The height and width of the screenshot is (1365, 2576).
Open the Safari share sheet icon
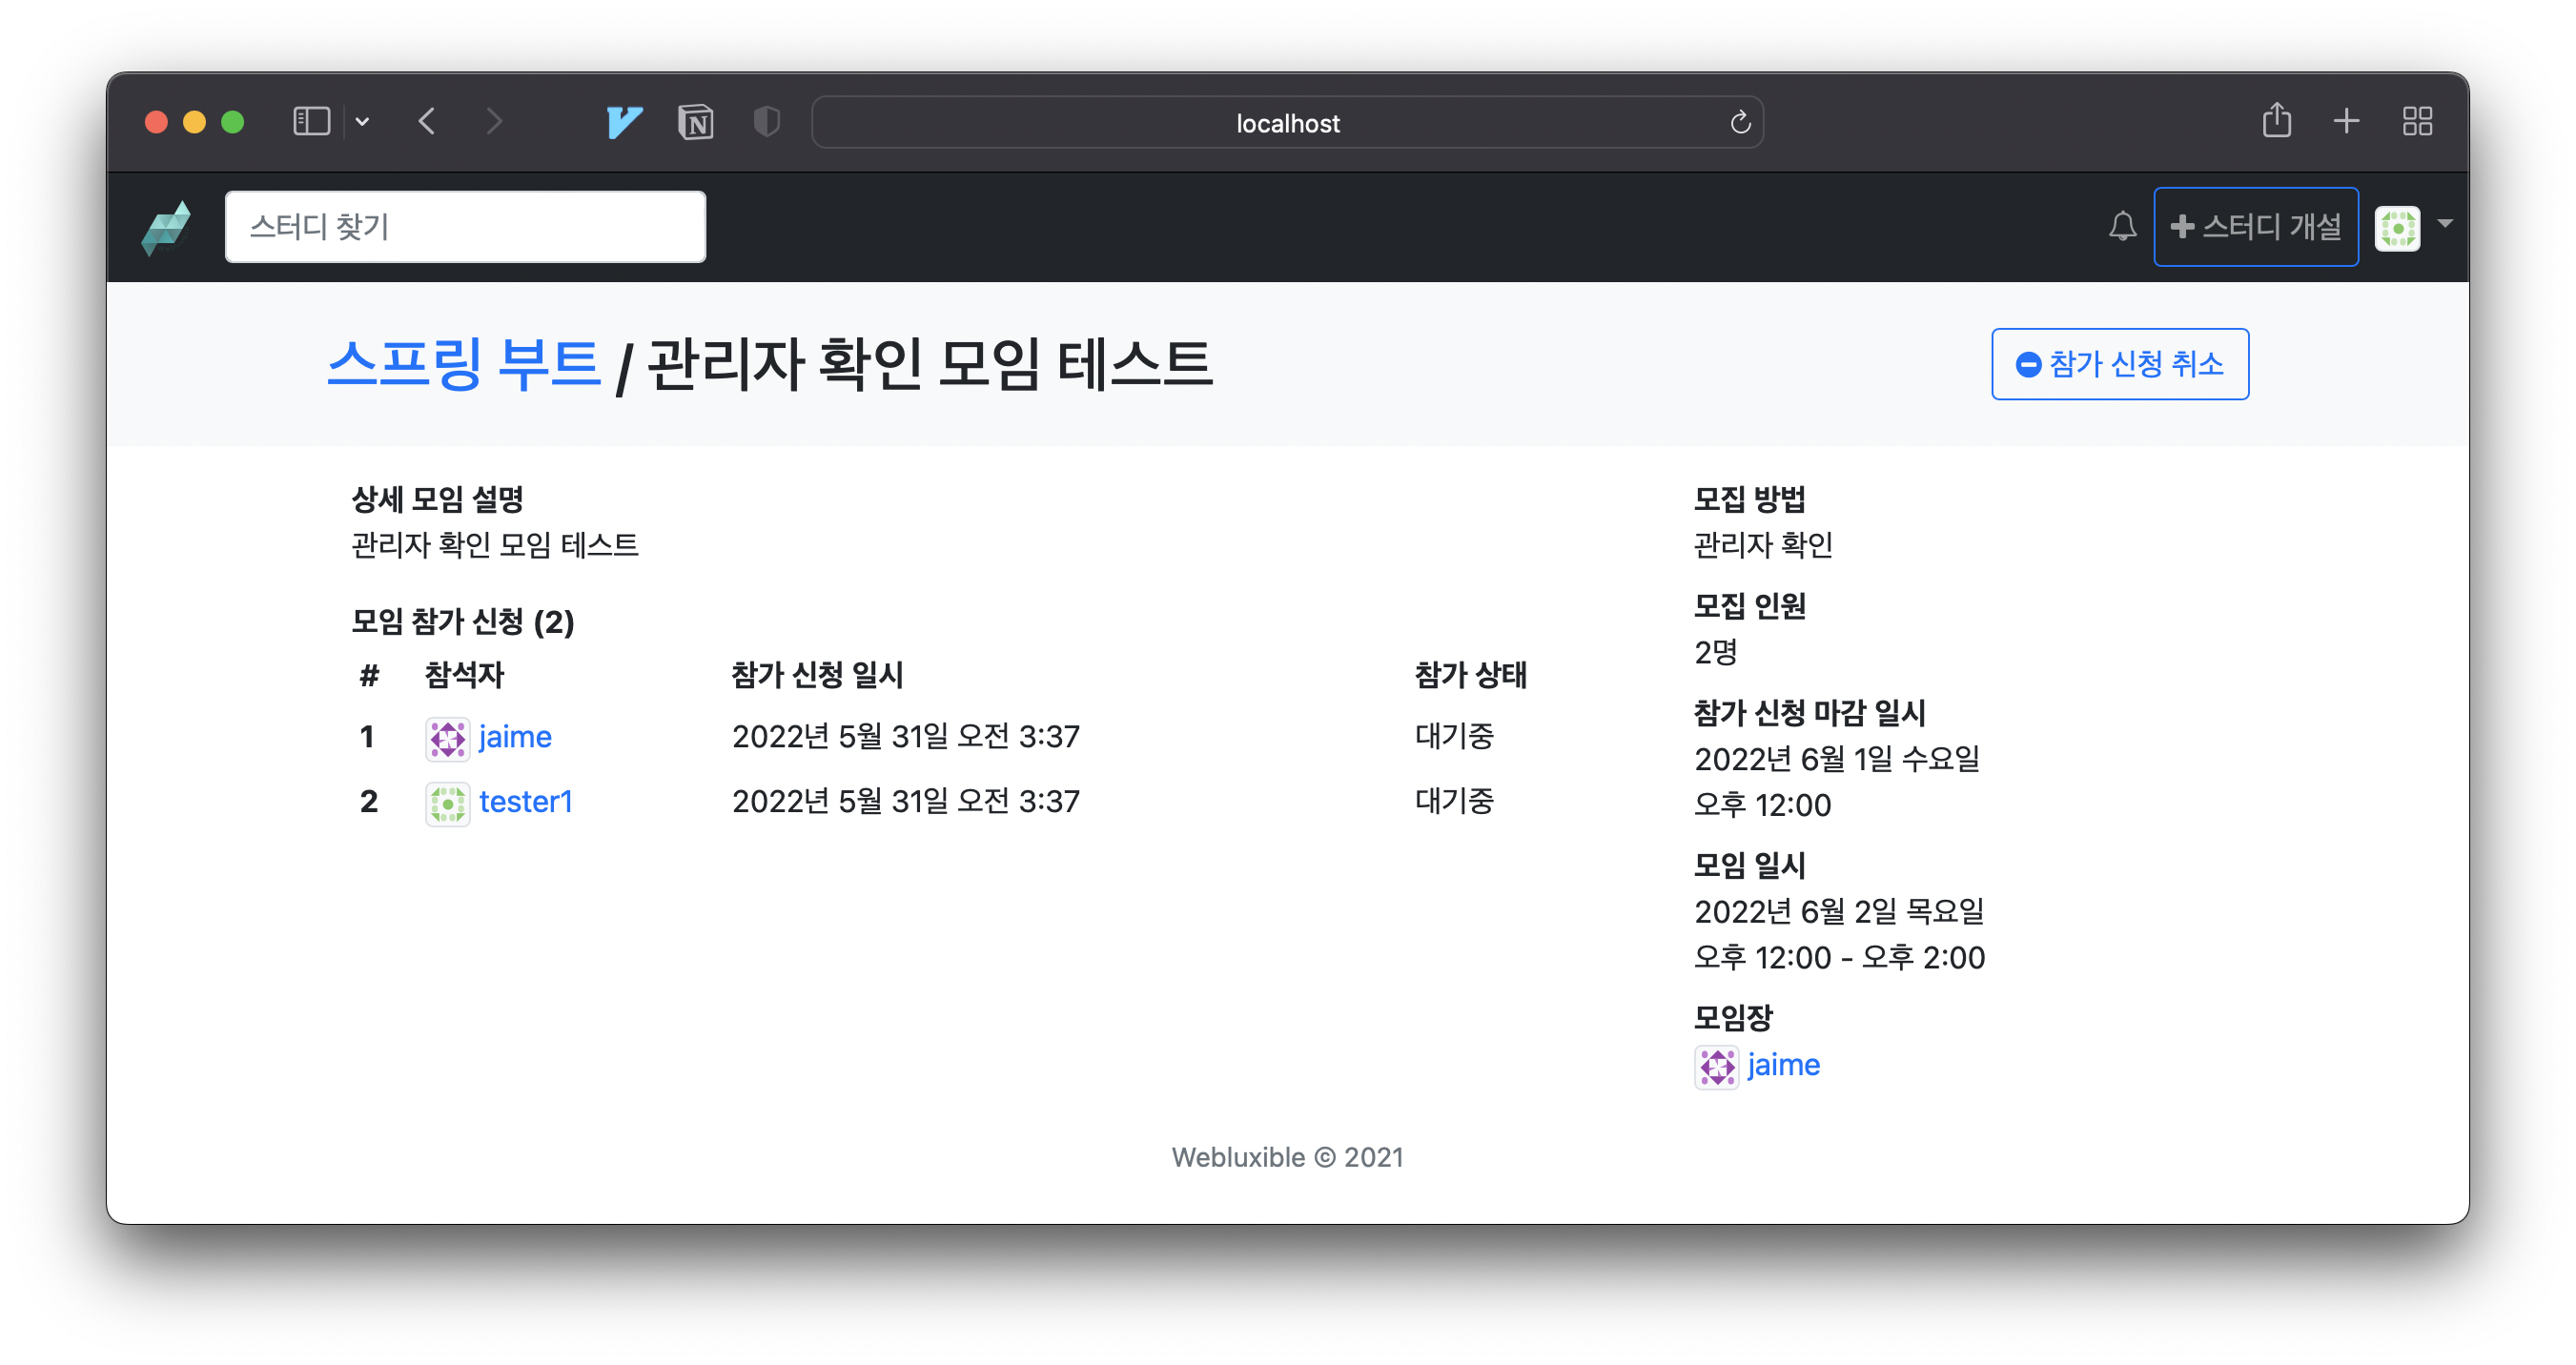coord(2277,121)
